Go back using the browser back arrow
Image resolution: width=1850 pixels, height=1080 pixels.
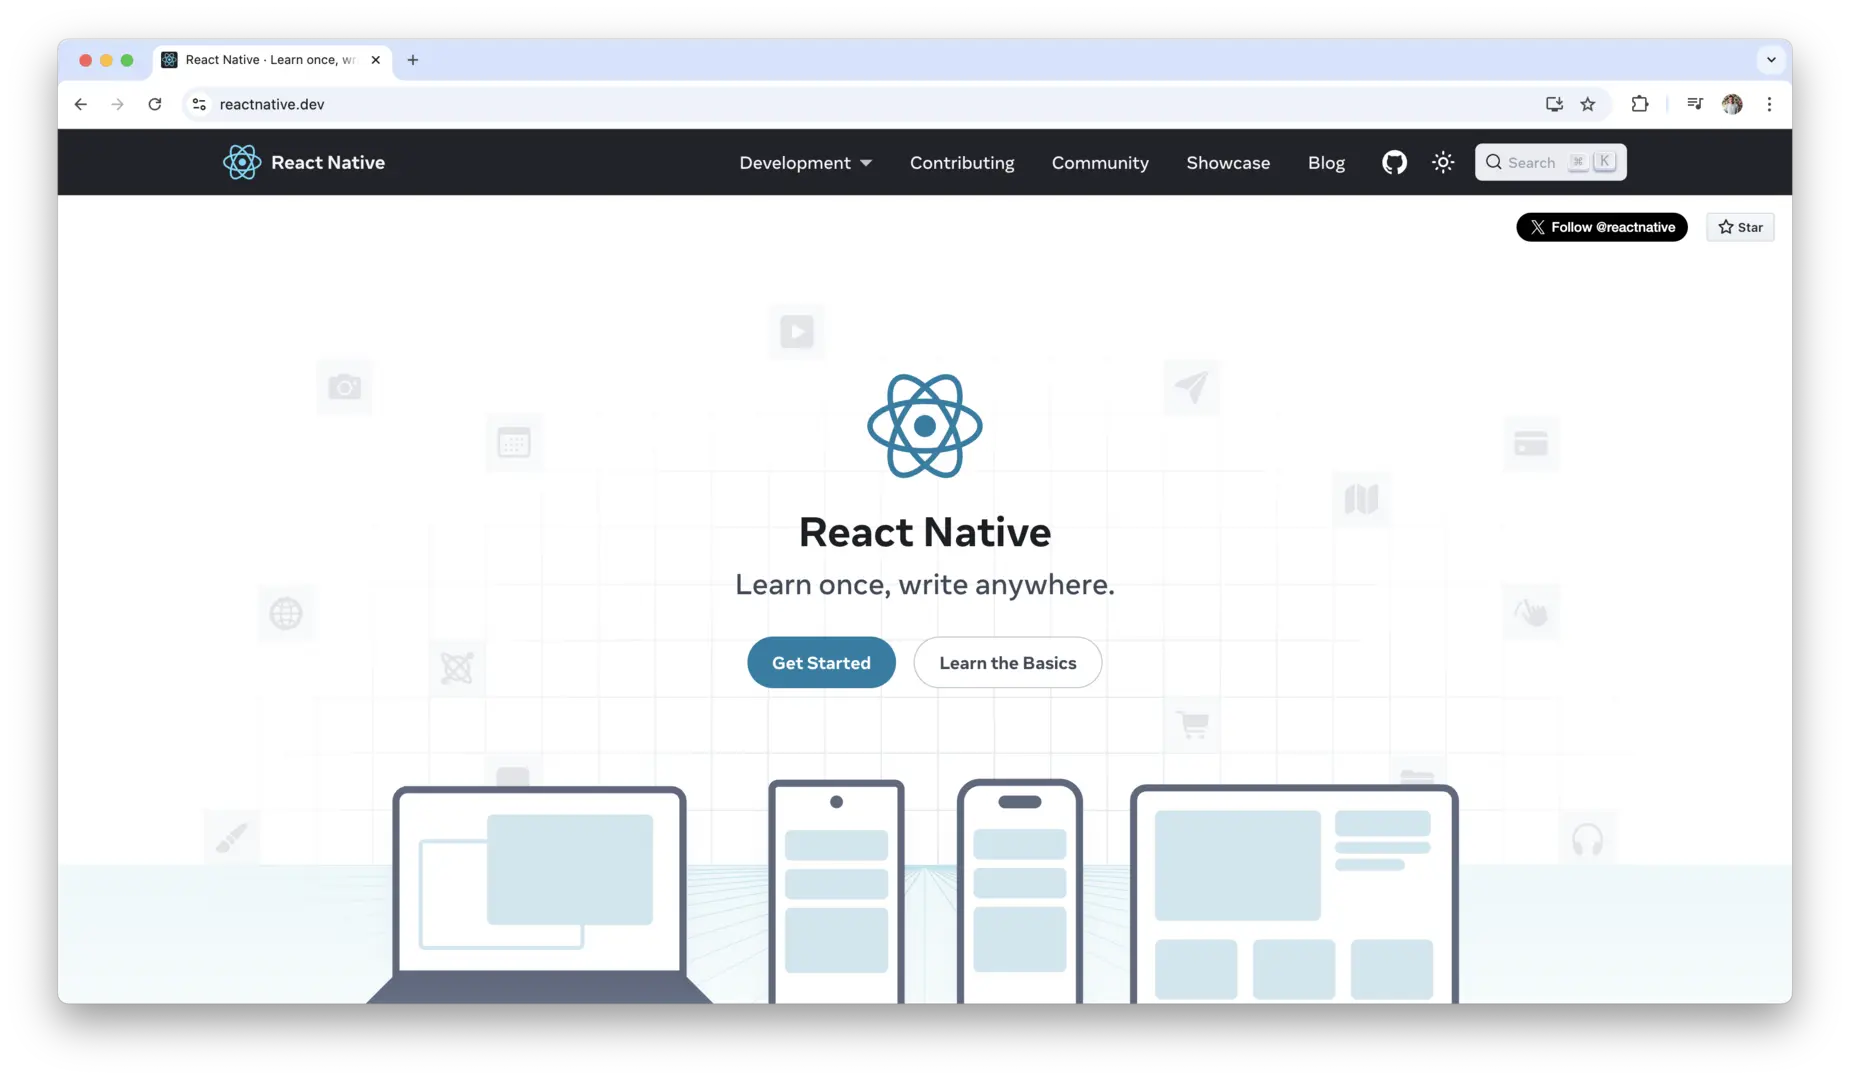(81, 104)
